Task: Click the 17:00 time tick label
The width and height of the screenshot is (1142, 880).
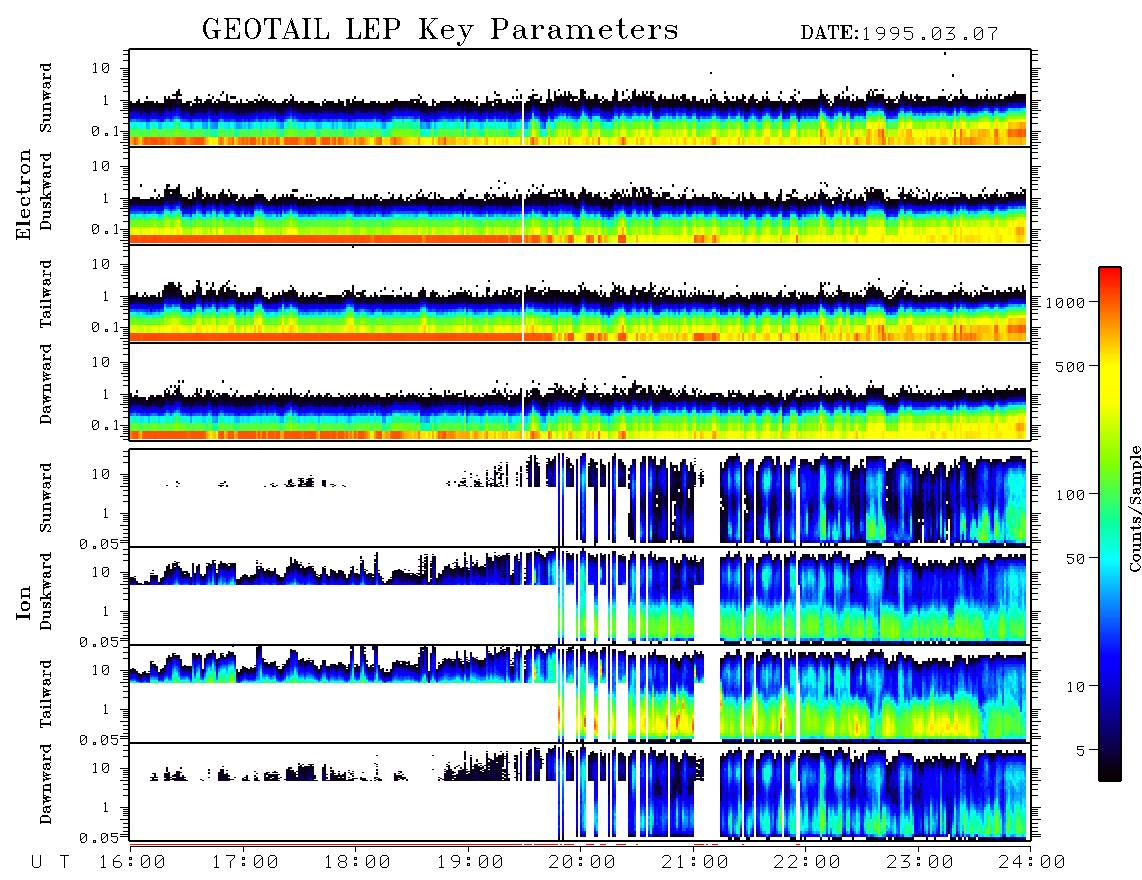Action: (x=245, y=862)
